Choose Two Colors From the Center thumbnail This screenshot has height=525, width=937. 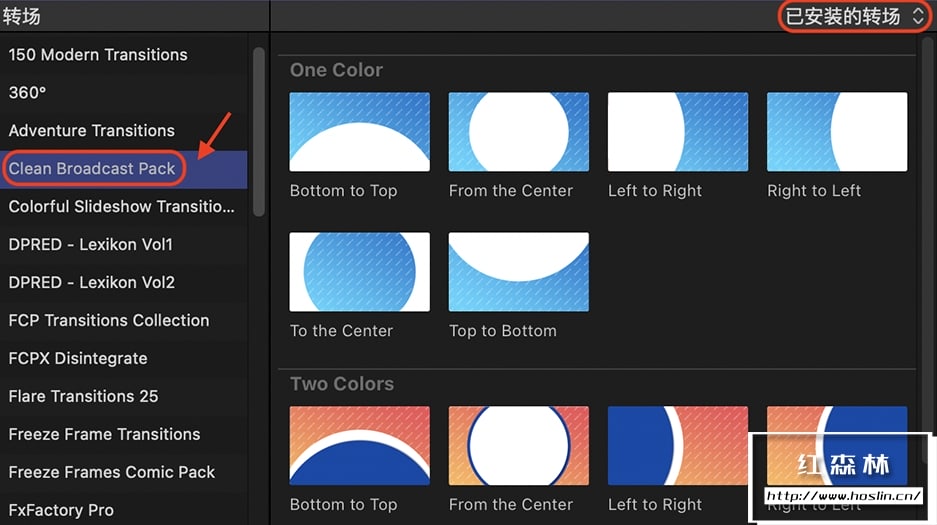coord(519,446)
